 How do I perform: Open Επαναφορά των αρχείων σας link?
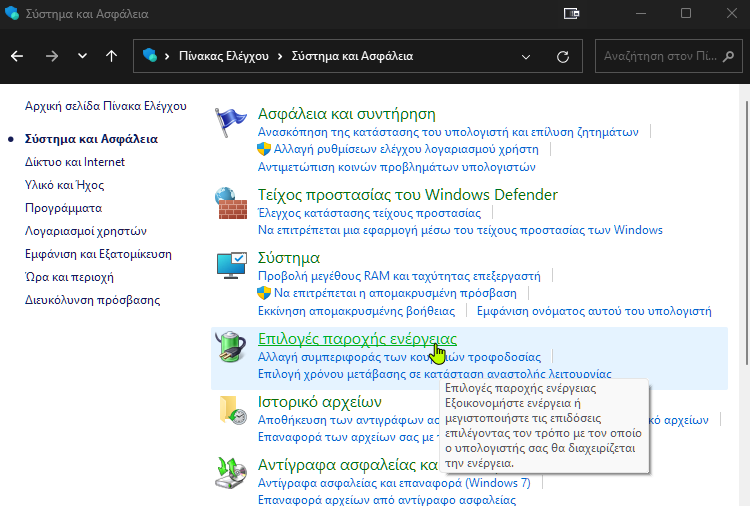[x=348, y=437]
